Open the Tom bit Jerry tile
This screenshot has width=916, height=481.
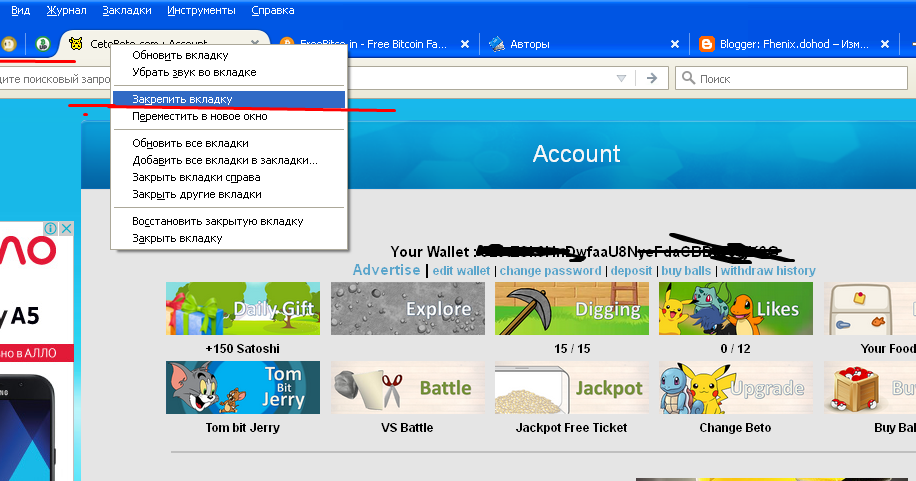click(242, 387)
